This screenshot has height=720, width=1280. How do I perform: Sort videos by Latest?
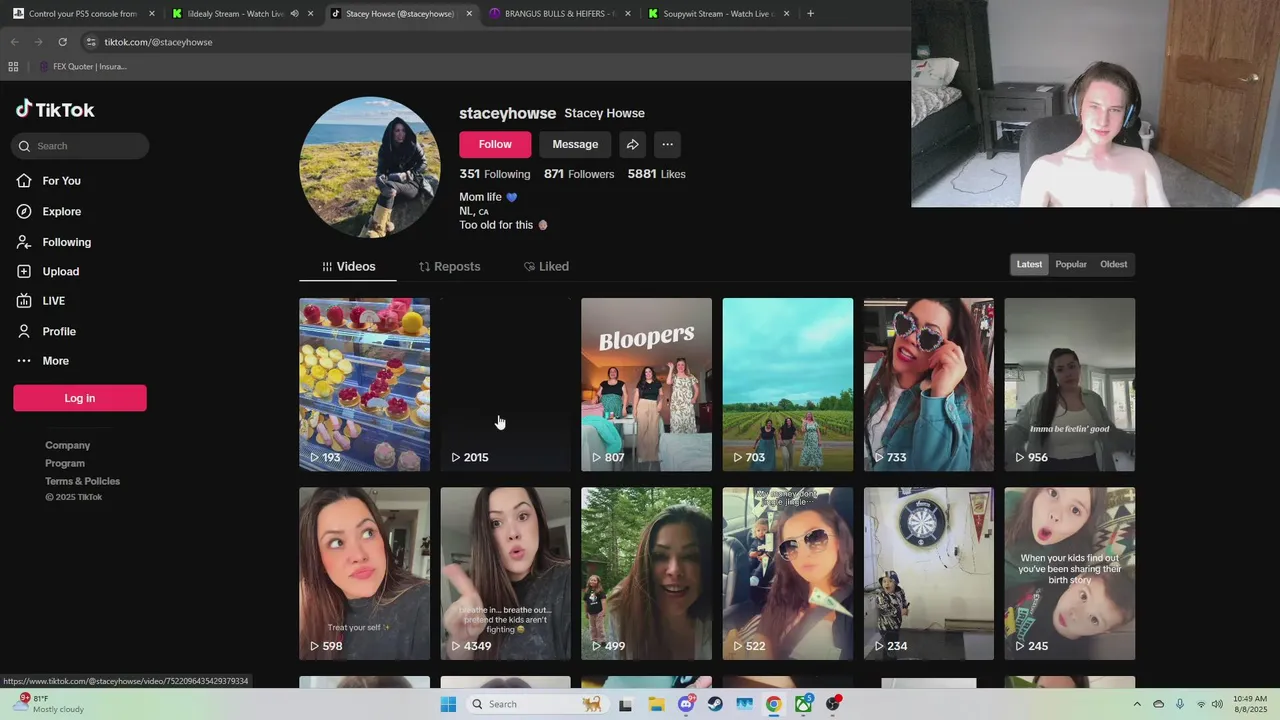1029,264
